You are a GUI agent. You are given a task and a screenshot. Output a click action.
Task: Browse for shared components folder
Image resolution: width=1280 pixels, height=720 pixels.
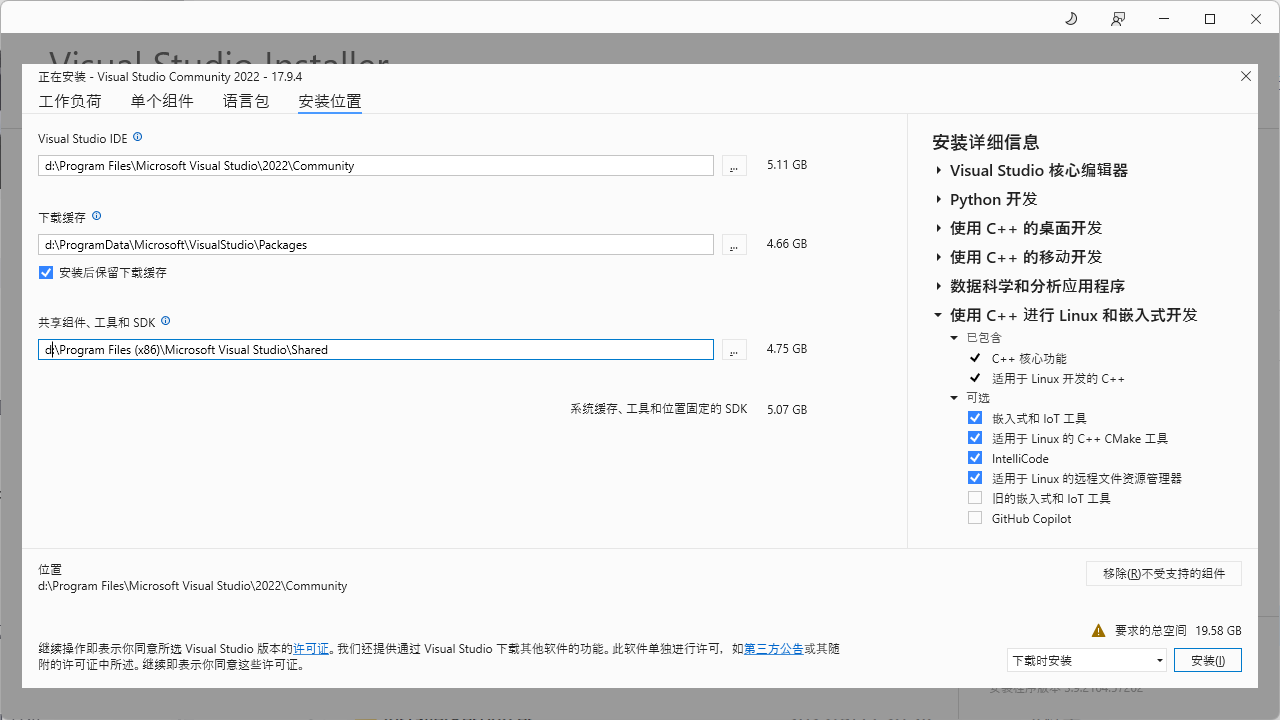(x=734, y=350)
